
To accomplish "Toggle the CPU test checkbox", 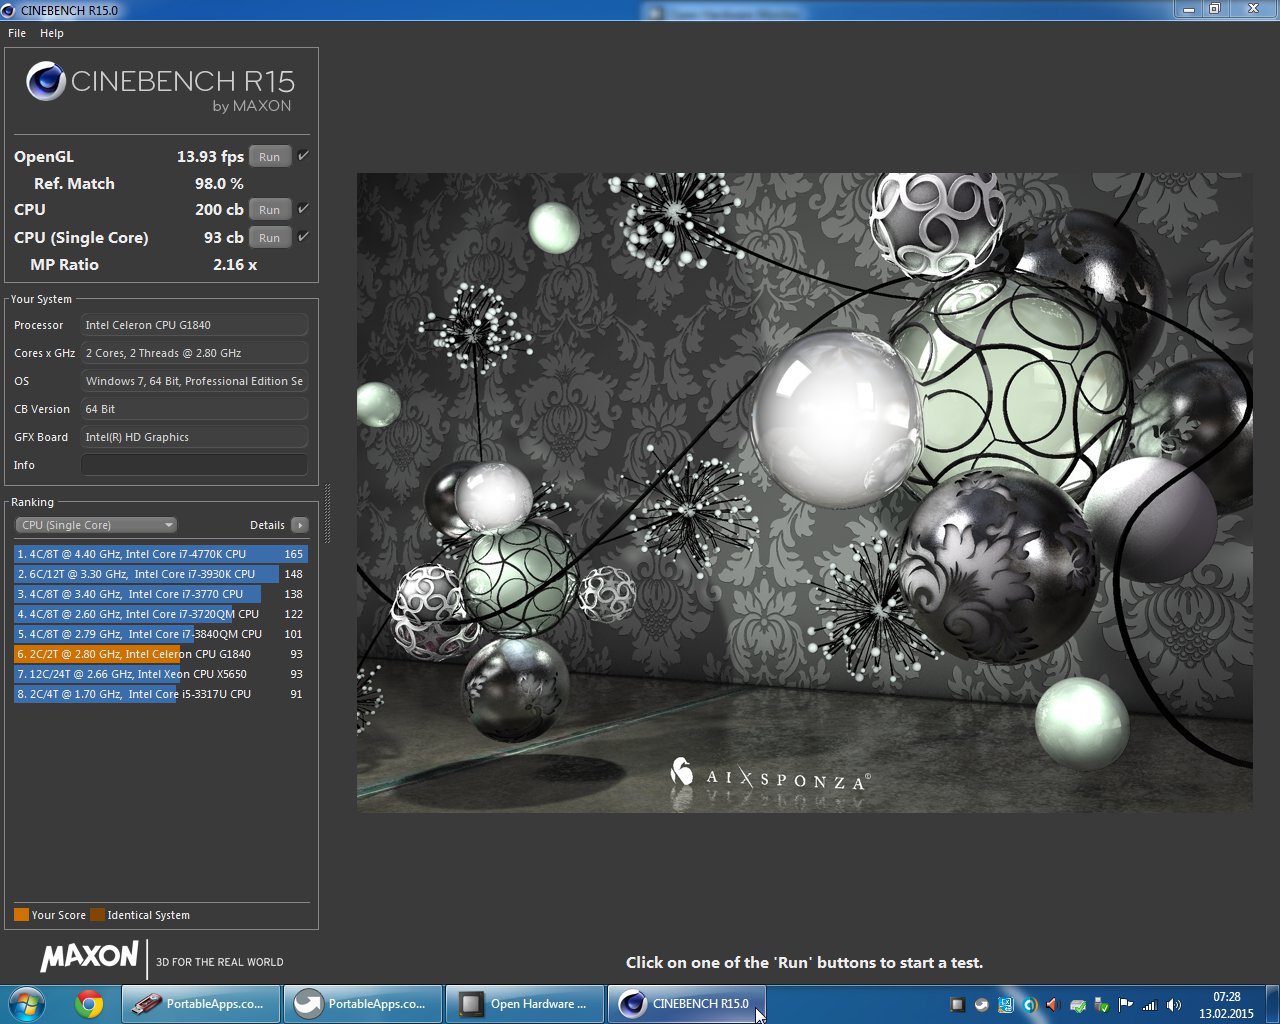I will pos(303,209).
